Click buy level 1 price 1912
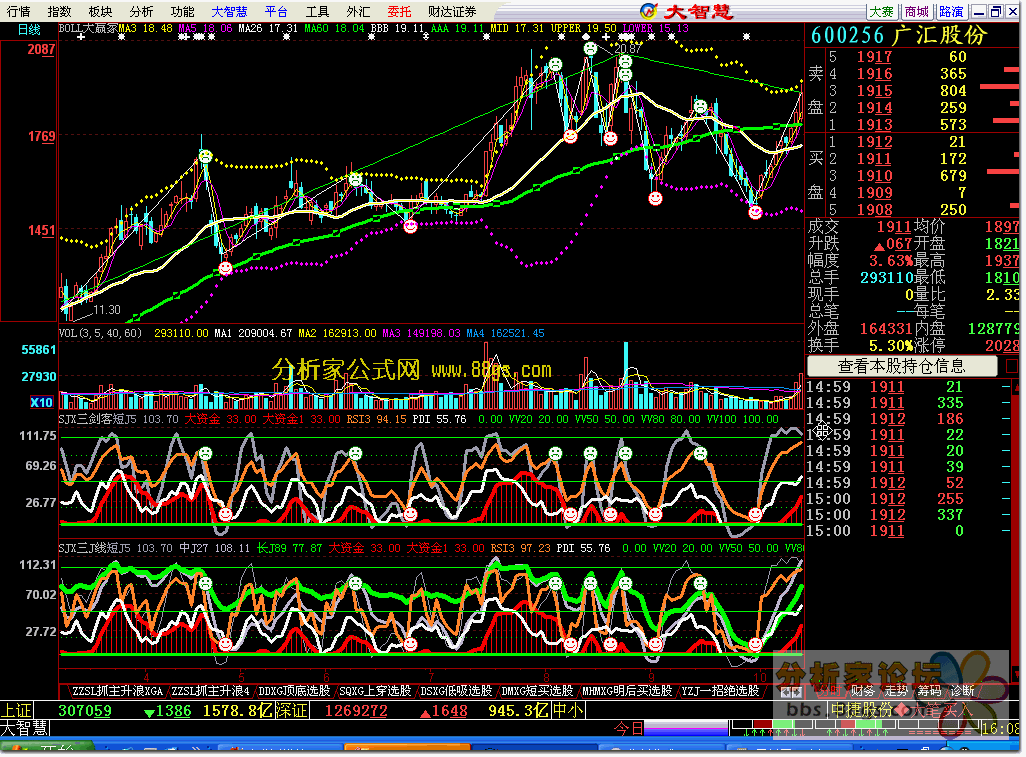1026x757 pixels. click(x=875, y=142)
